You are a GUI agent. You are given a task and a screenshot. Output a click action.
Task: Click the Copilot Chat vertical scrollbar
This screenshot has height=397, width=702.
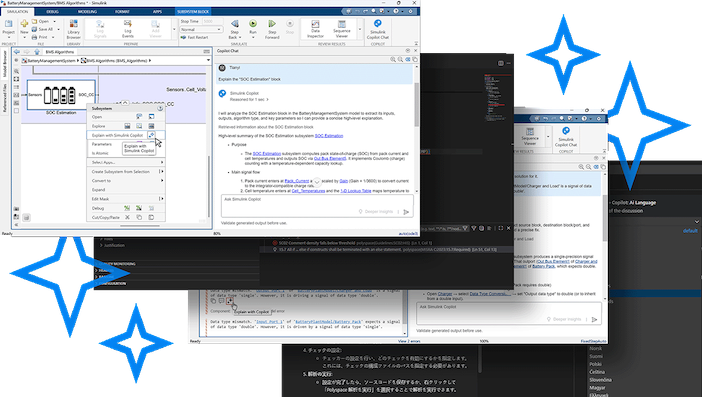point(416,105)
